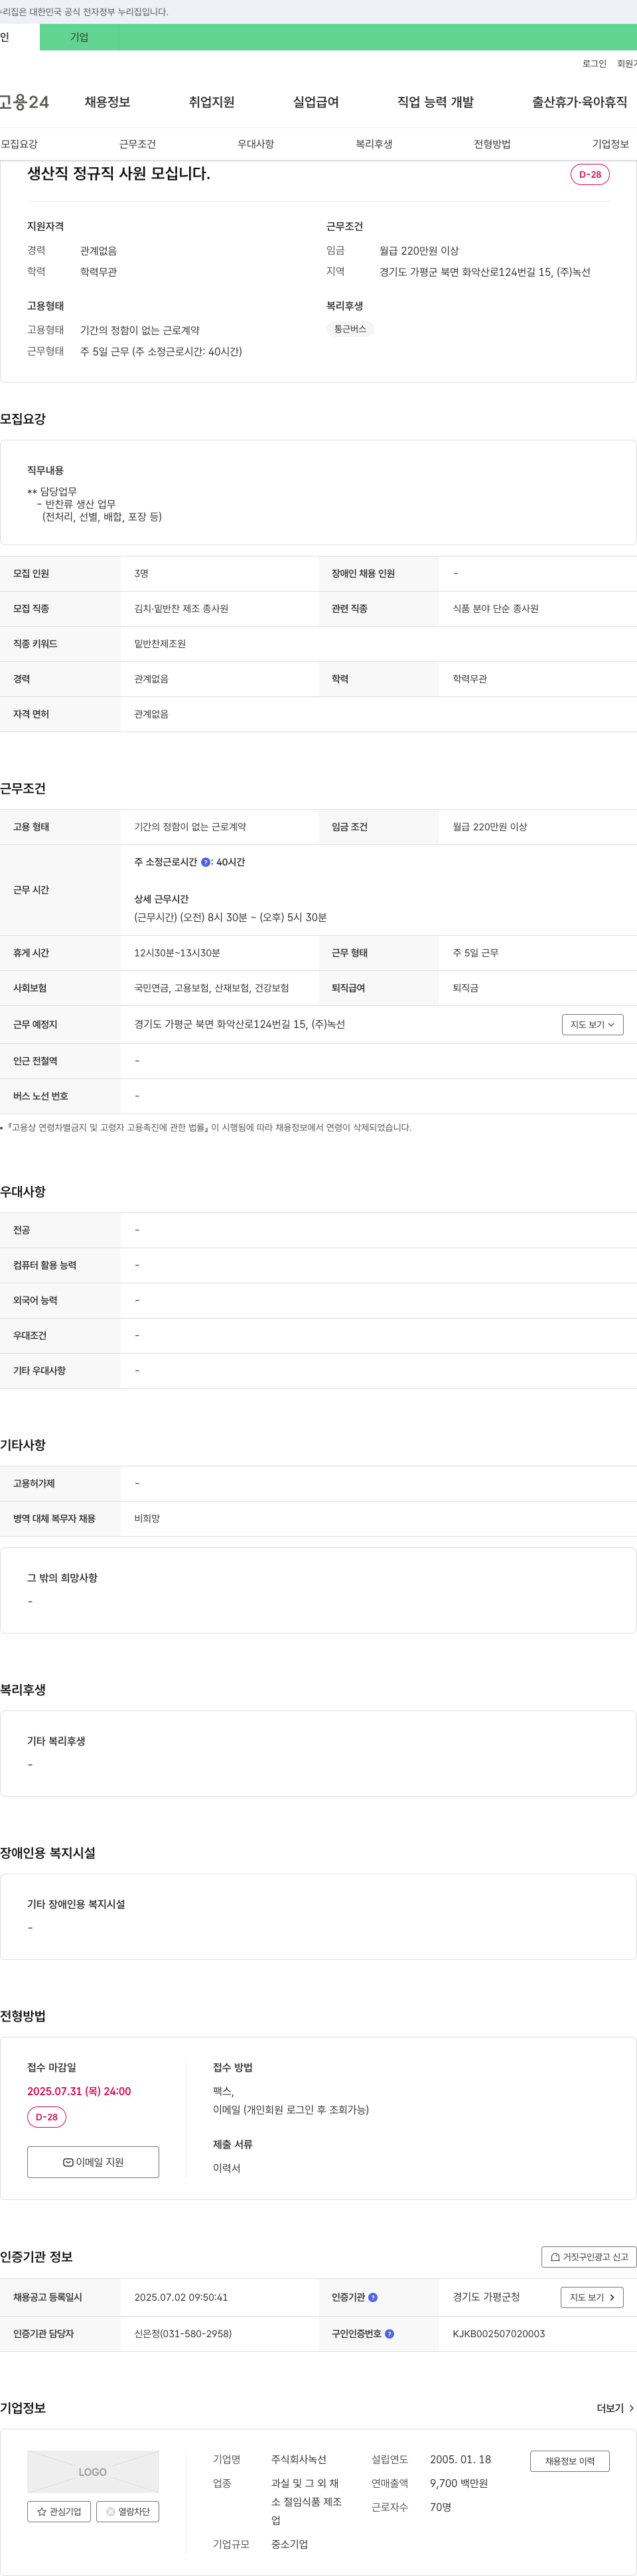This screenshot has height=2576, width=637.
Task: Jump to the 모집요강 section tab
Action: point(19,144)
